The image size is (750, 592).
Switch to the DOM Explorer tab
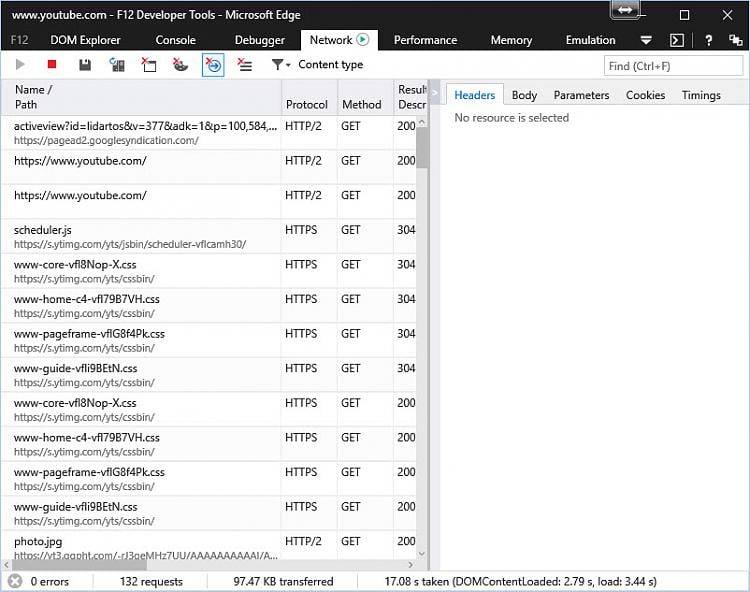(x=85, y=40)
